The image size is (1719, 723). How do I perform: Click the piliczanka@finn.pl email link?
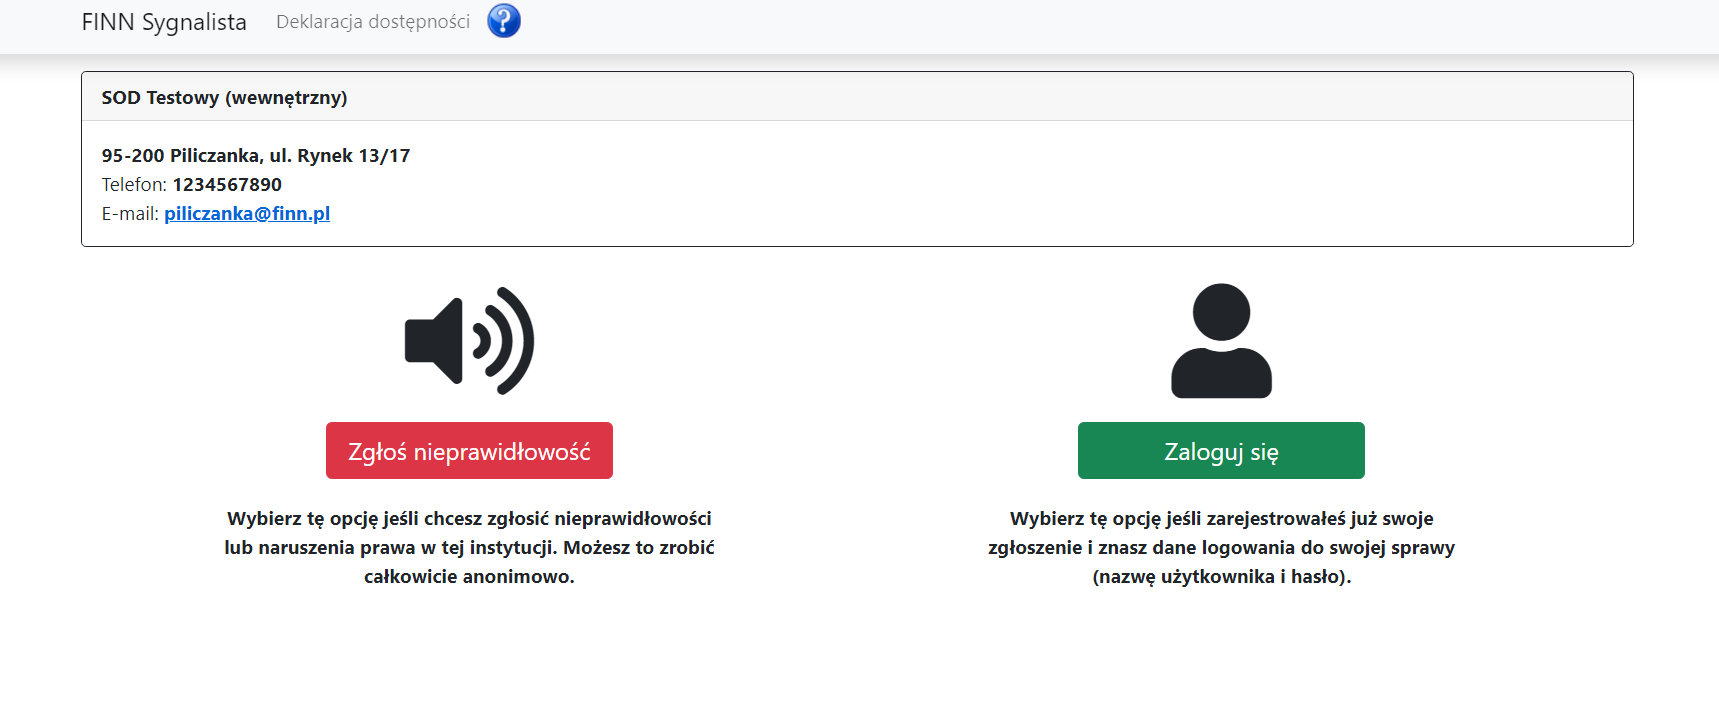(x=247, y=213)
